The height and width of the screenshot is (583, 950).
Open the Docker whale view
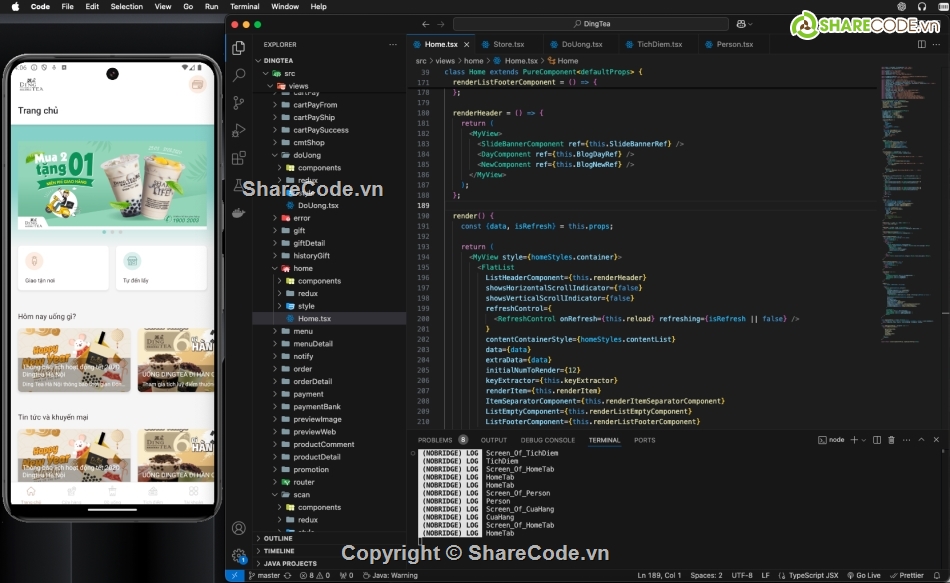239,213
